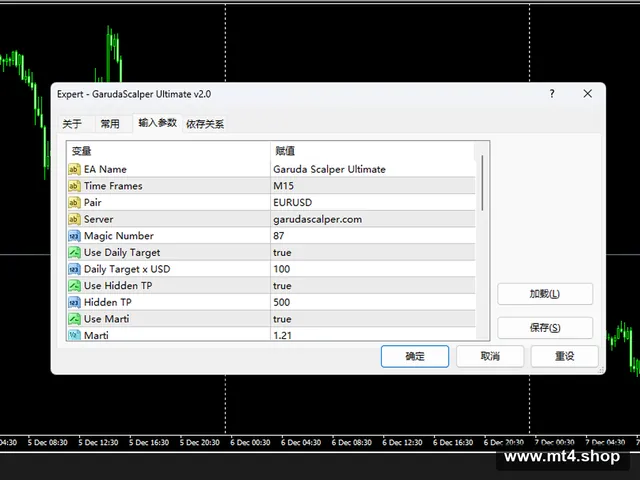
Task: Select the Use Daily Target true value
Action: pyautogui.click(x=373, y=252)
